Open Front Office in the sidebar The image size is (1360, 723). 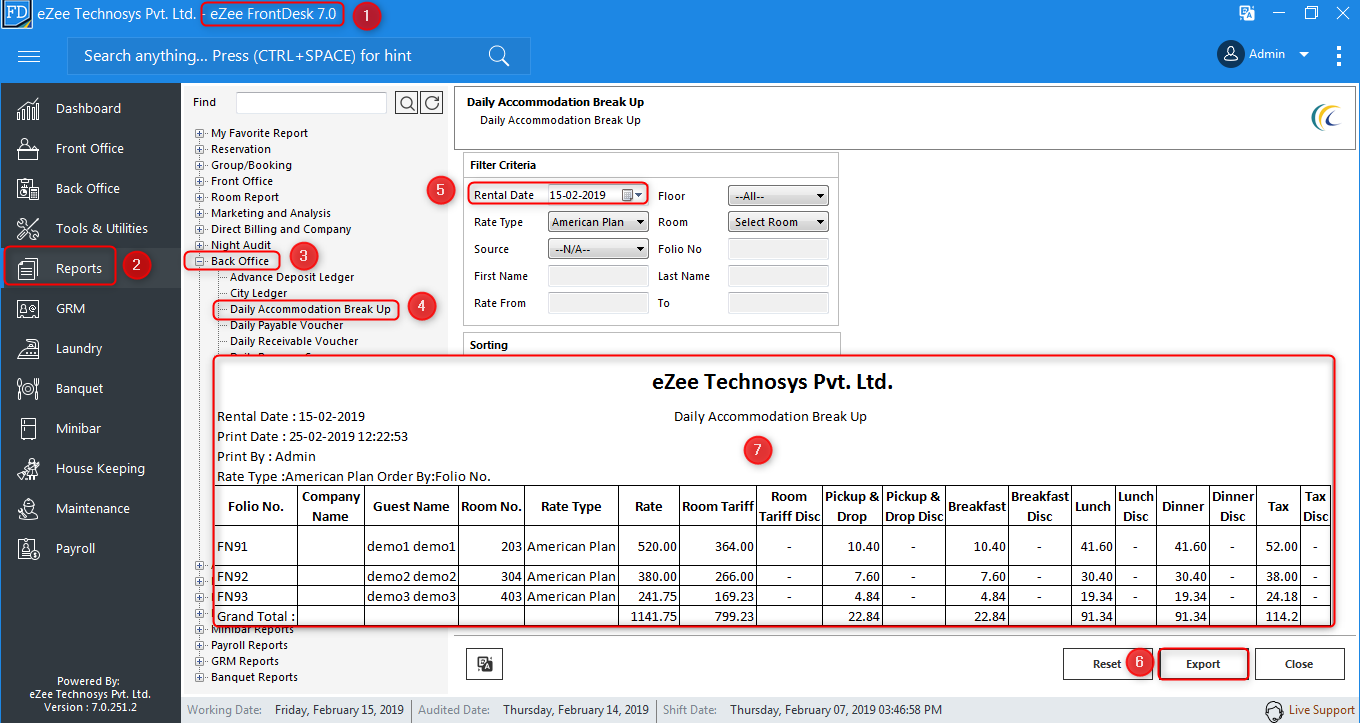click(90, 148)
